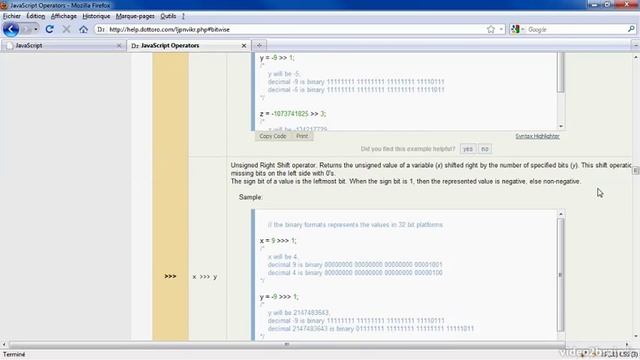Open the list all tabs dropdown
Image resolution: width=640 pixels, height=360 pixels.
pyautogui.click(x=636, y=45)
